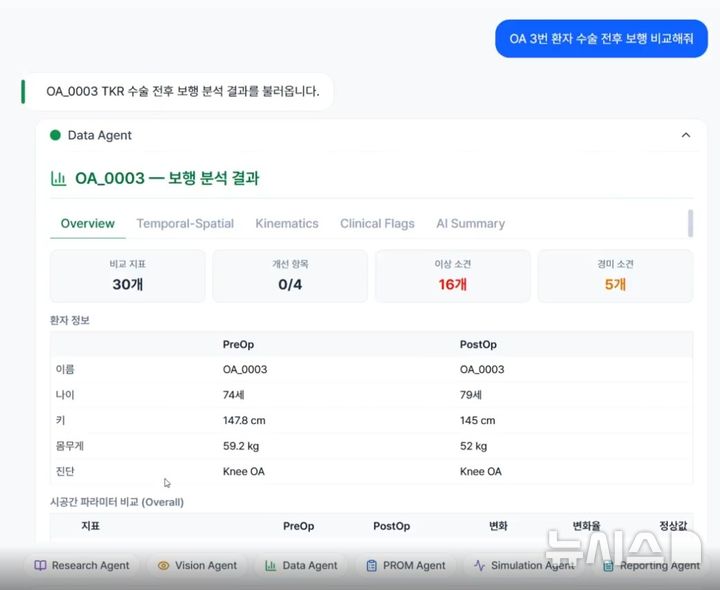
Task: Click the PostOp age value 79세
Action: click(x=471, y=395)
